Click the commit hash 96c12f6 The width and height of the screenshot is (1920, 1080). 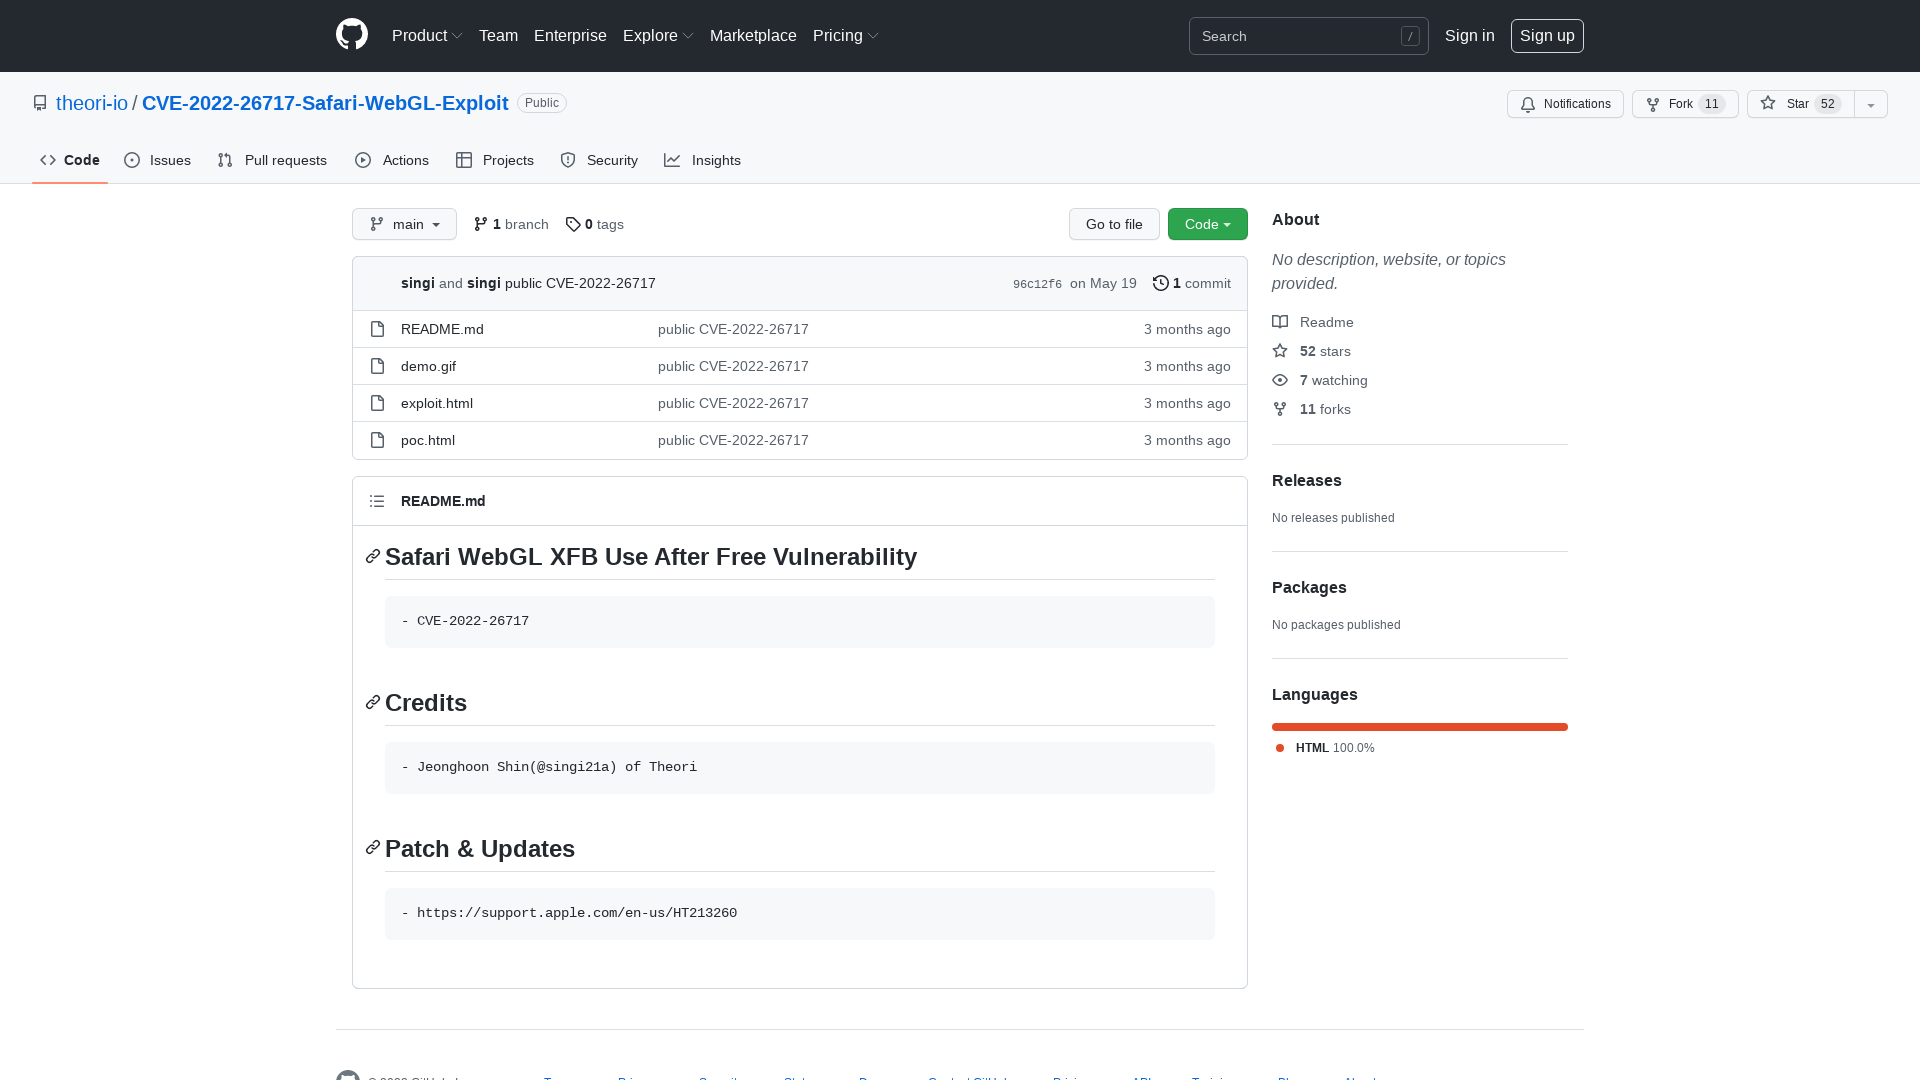coord(1037,284)
